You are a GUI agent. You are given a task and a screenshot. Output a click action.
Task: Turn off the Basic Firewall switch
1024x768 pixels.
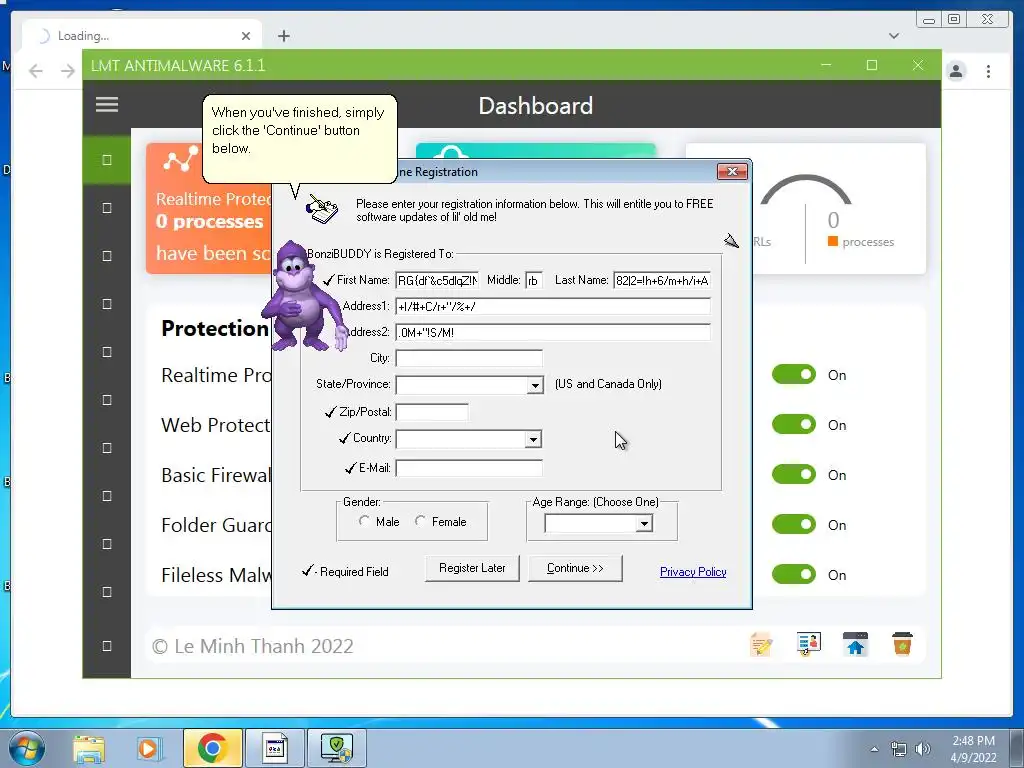coord(793,474)
